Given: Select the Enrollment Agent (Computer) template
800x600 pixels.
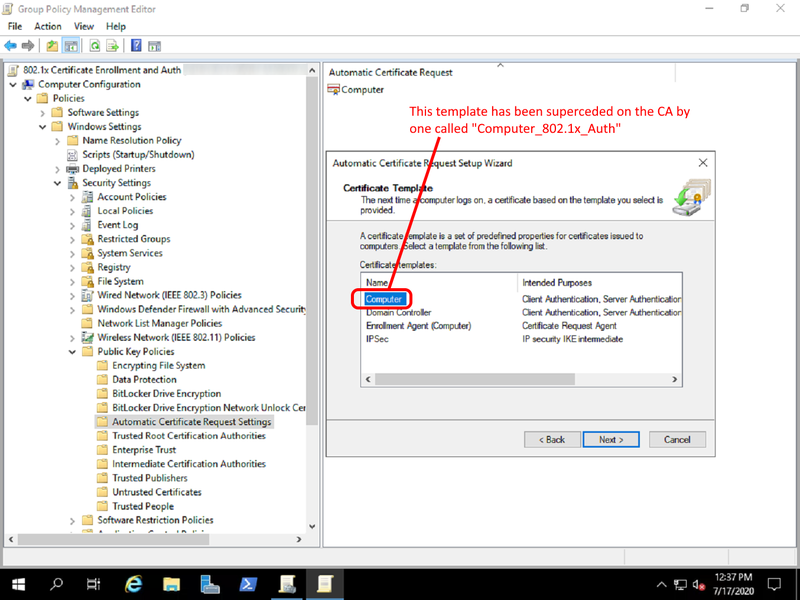Looking at the screenshot, I should pos(418,326).
